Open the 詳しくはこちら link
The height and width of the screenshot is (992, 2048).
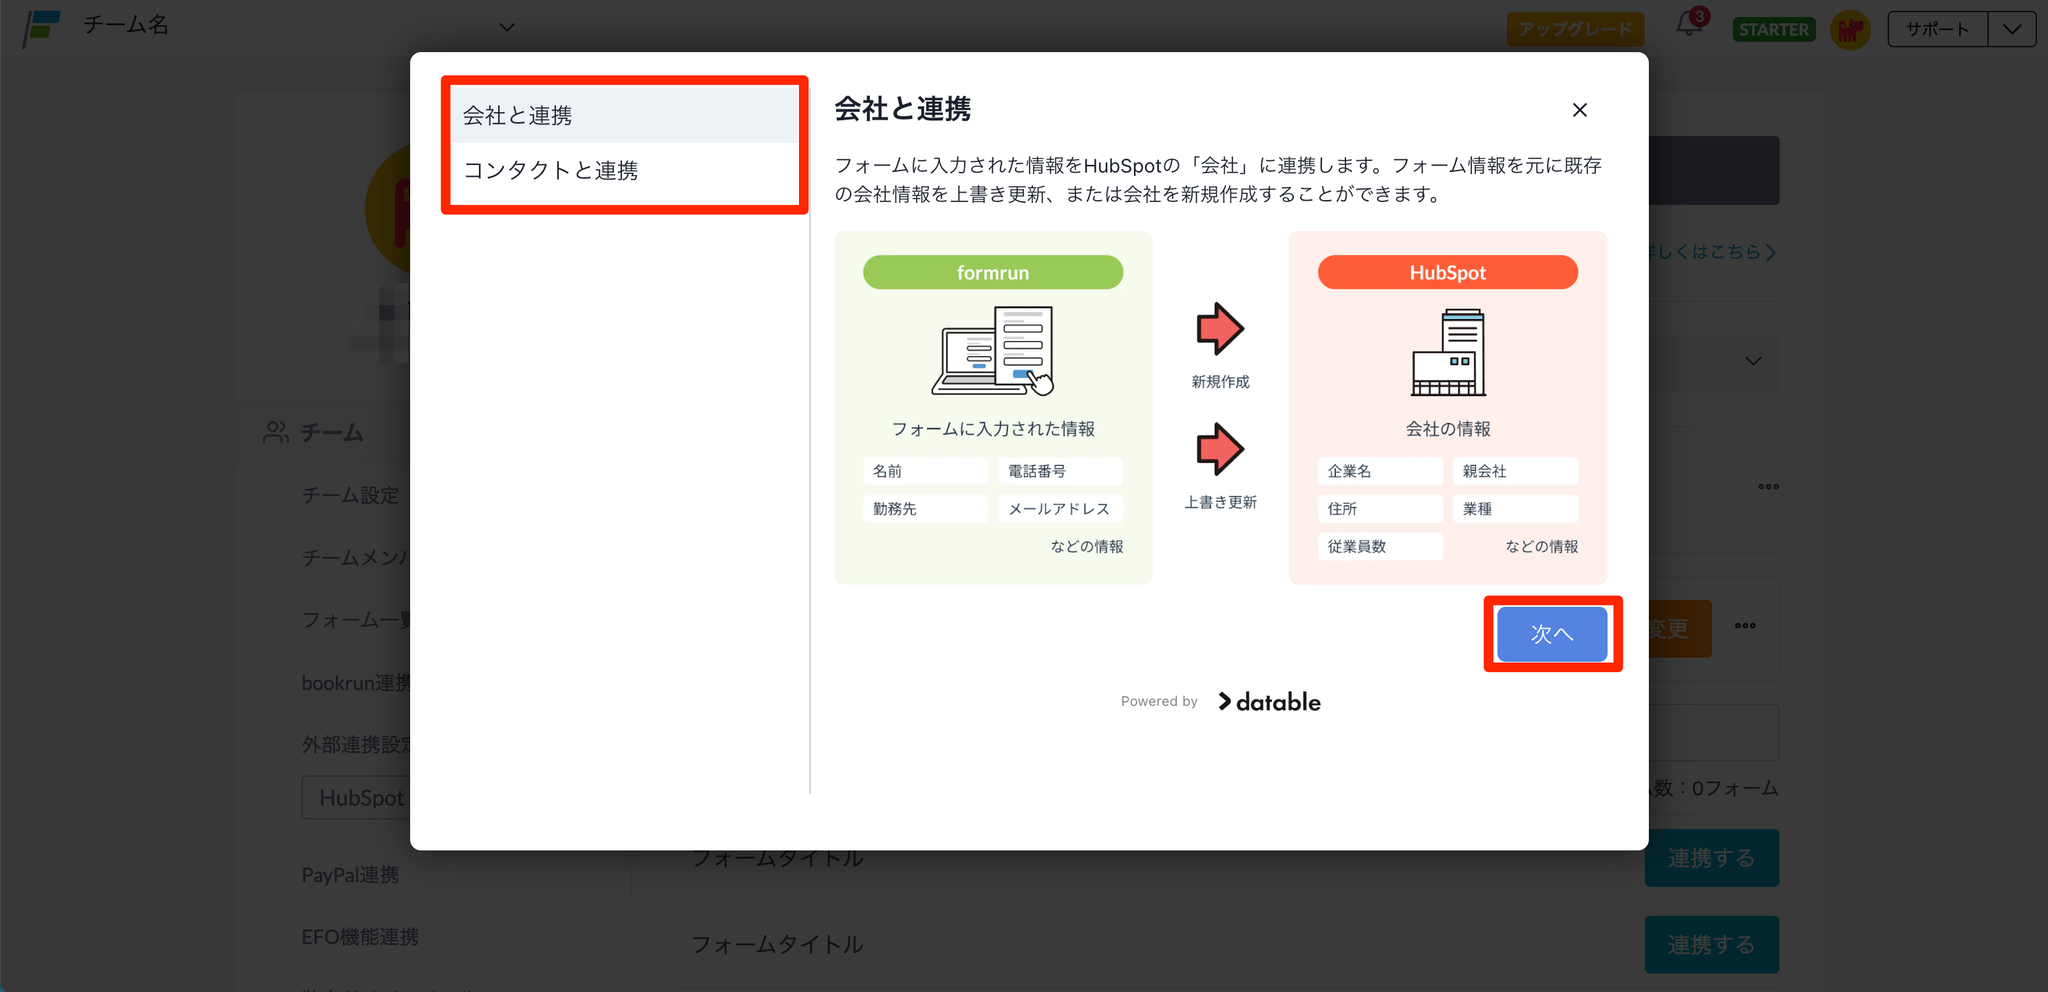(x=1713, y=252)
